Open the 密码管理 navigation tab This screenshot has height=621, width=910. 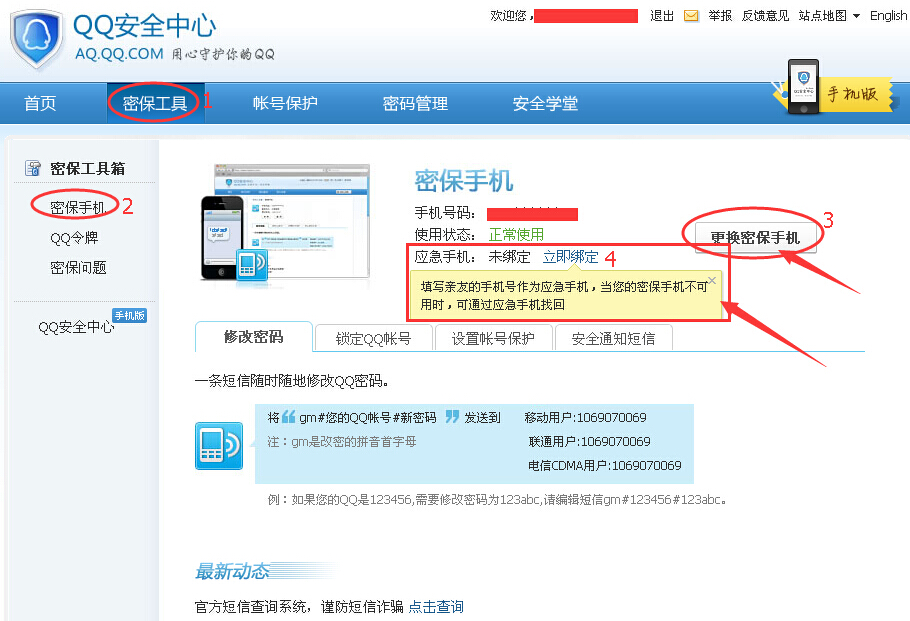[x=415, y=103]
